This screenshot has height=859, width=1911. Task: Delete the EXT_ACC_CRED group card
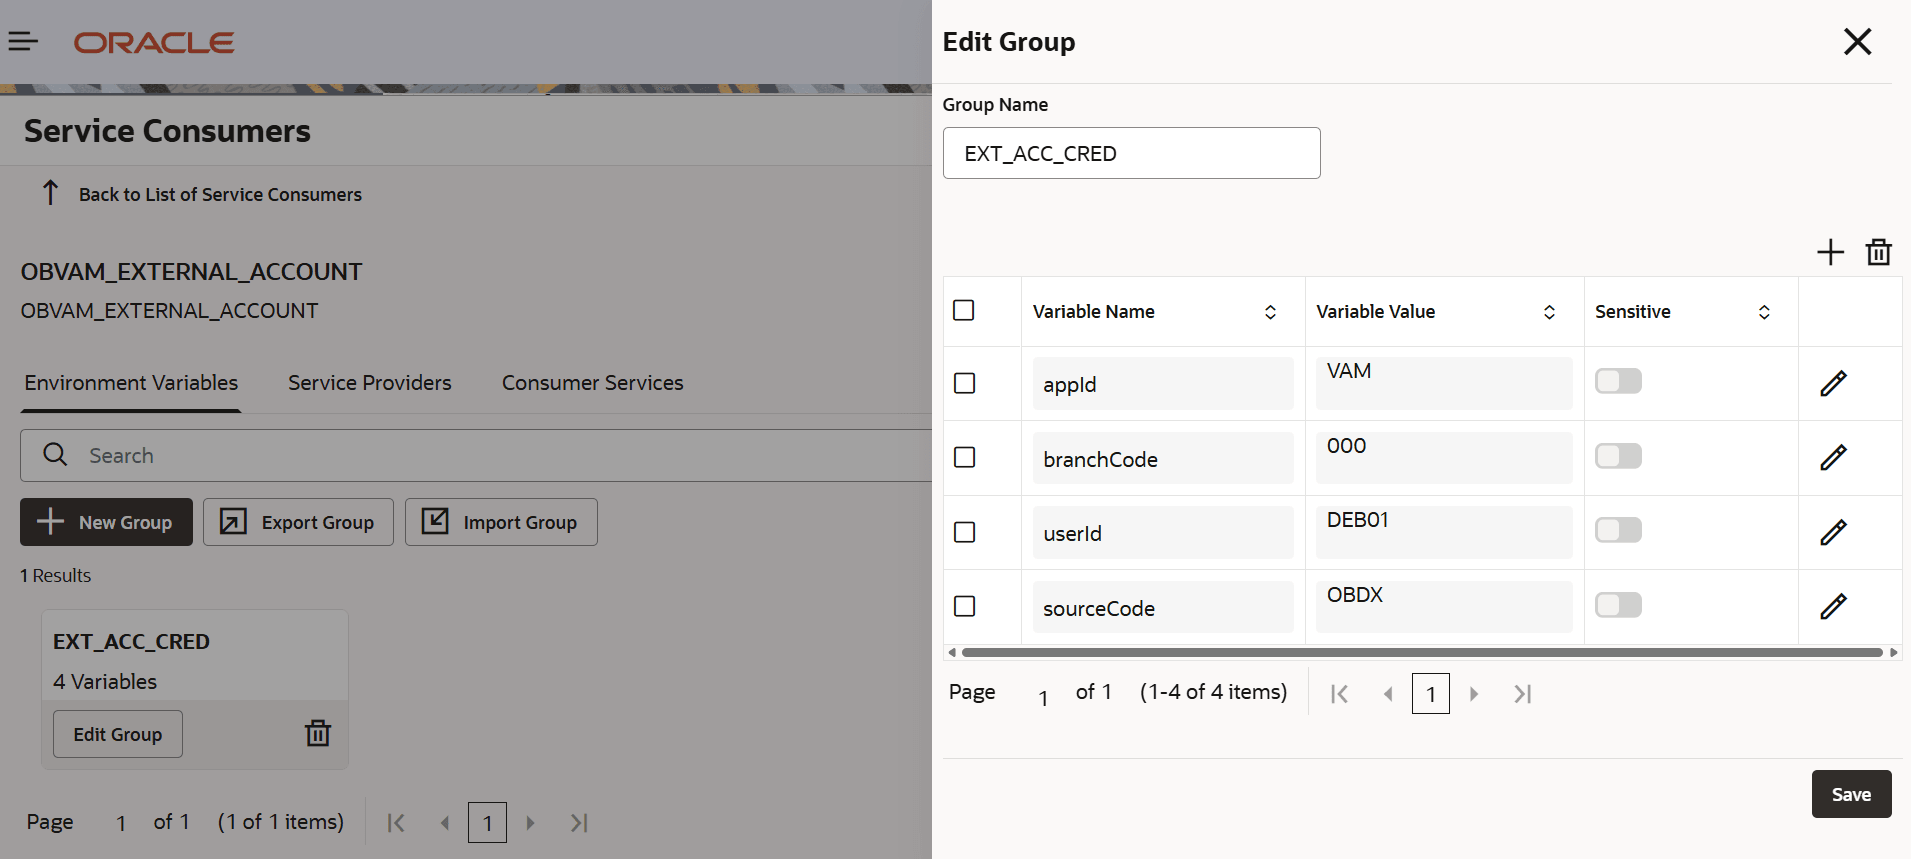pos(318,733)
